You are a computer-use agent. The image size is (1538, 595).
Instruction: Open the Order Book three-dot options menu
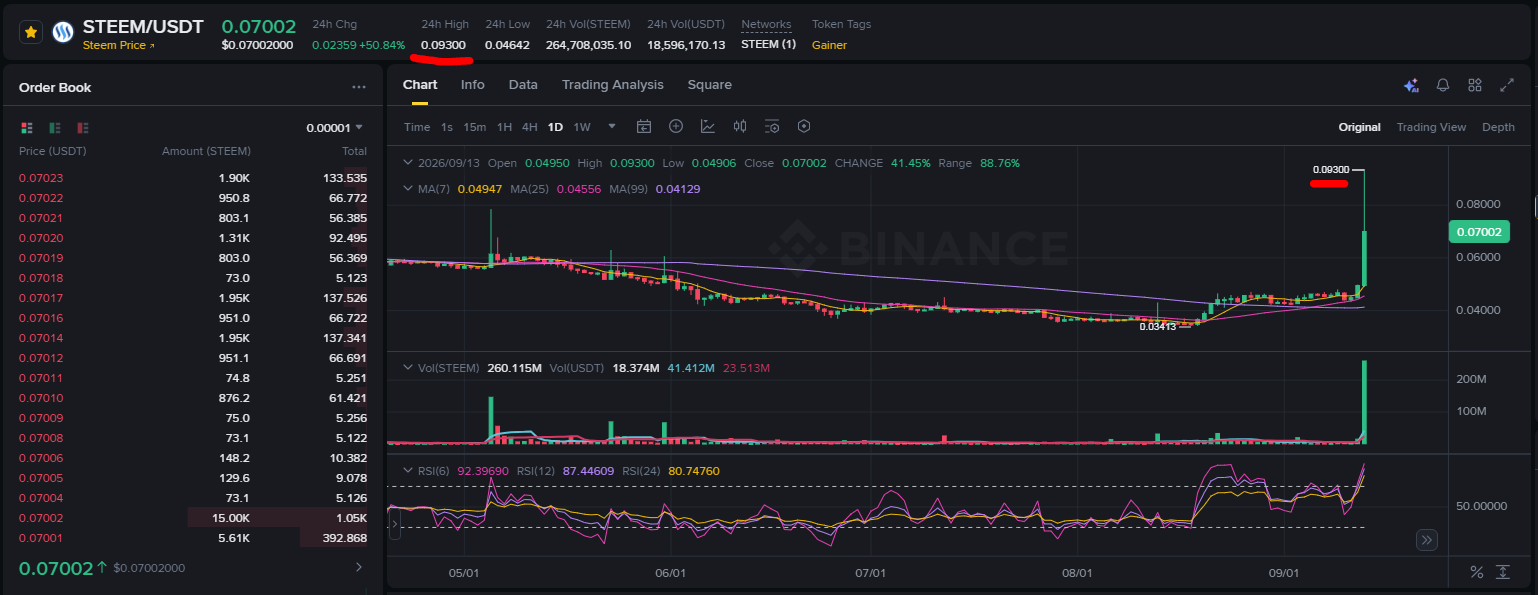359,88
